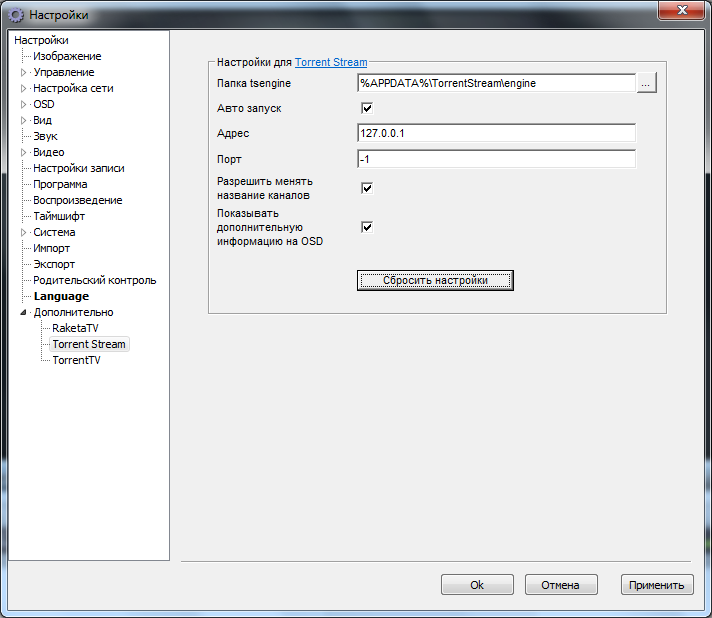Select Родительский контроль item

(94, 280)
